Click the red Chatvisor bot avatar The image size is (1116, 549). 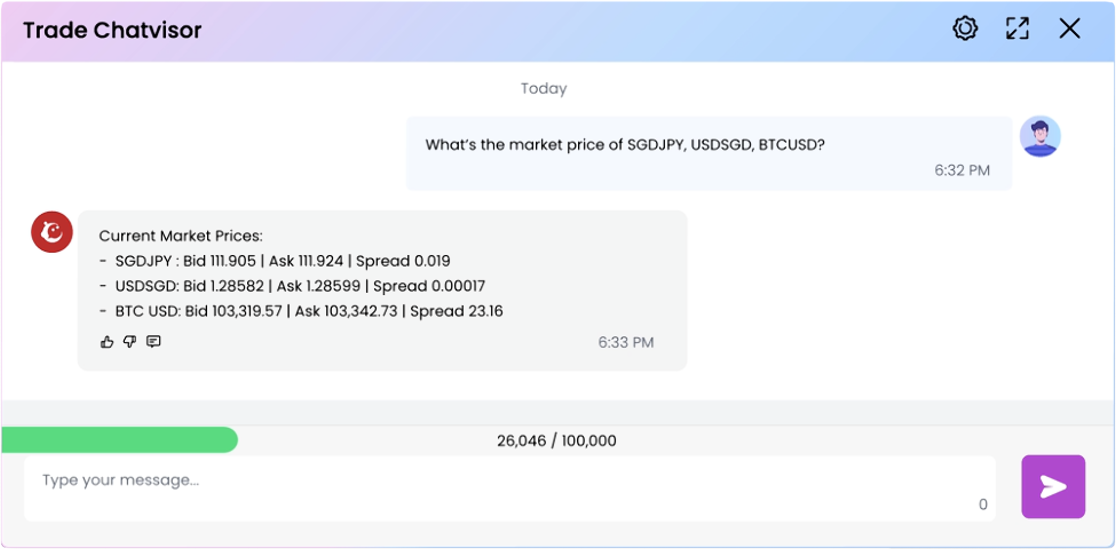50,232
